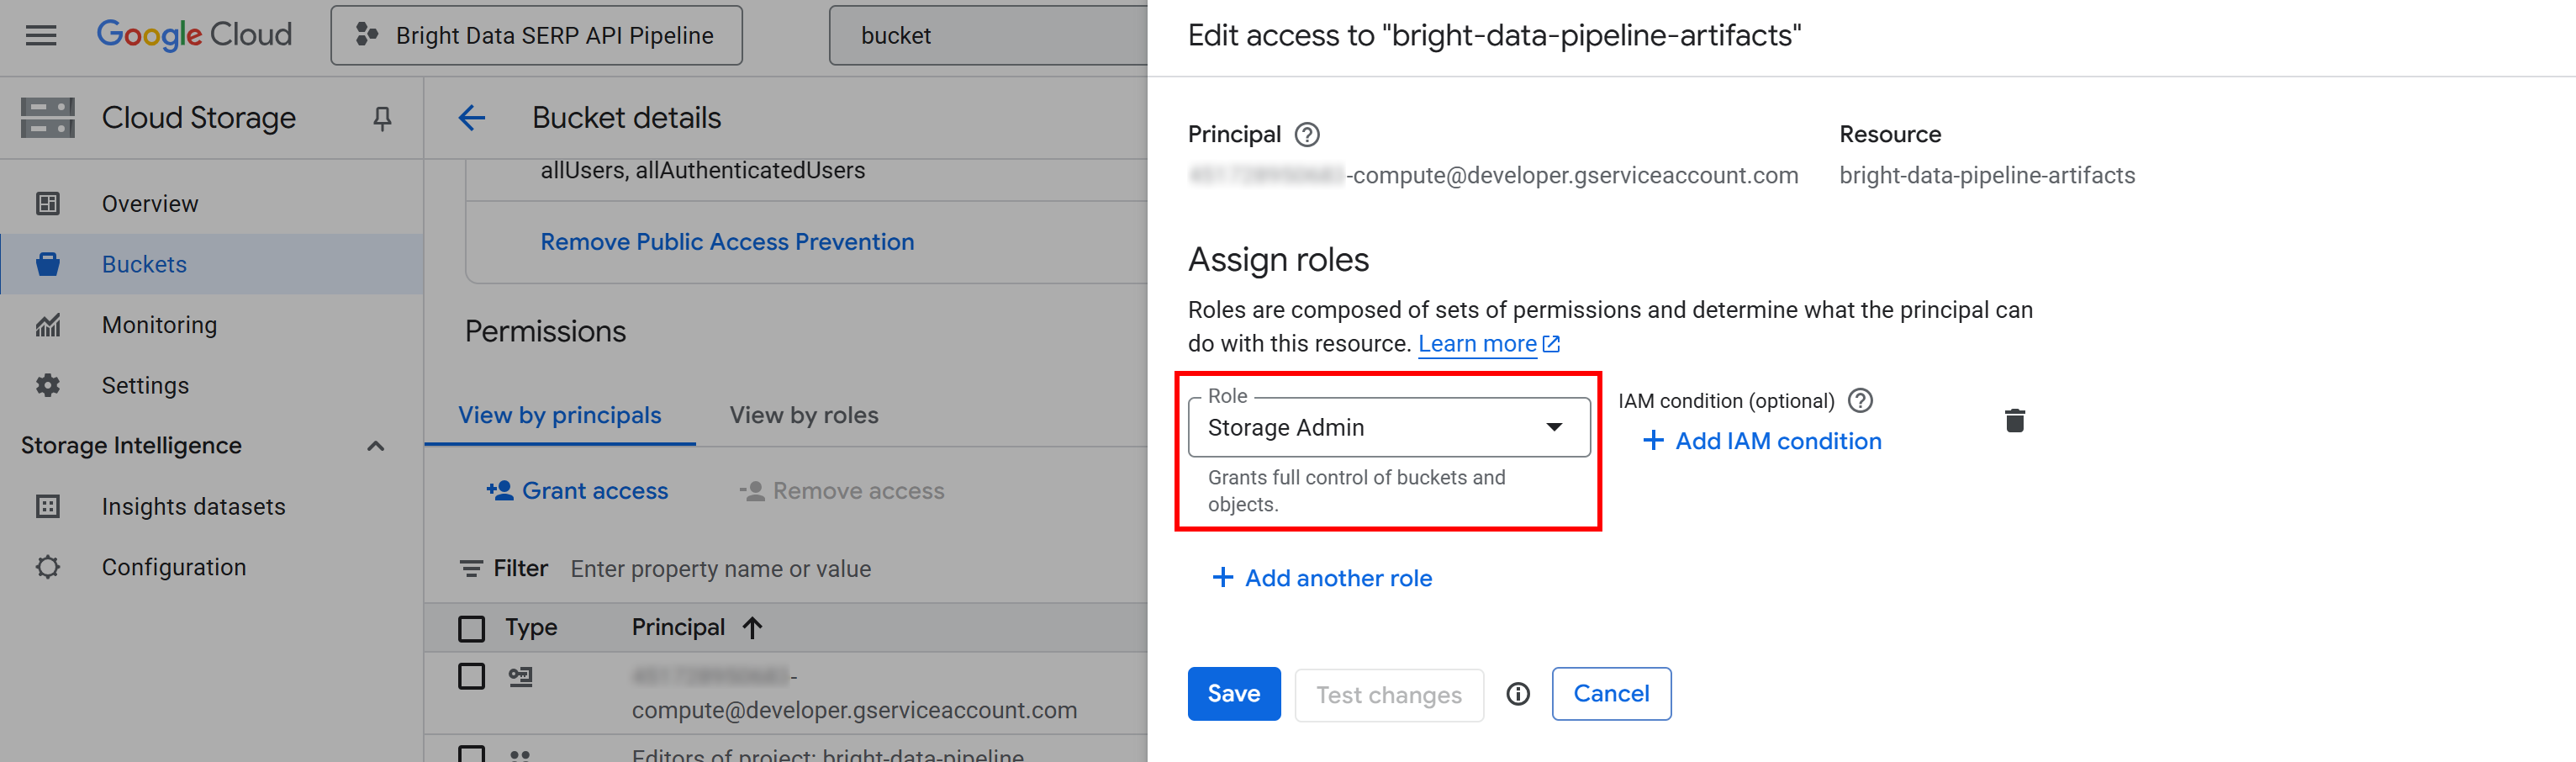
Task: Switch to the View by roles tab
Action: click(803, 415)
